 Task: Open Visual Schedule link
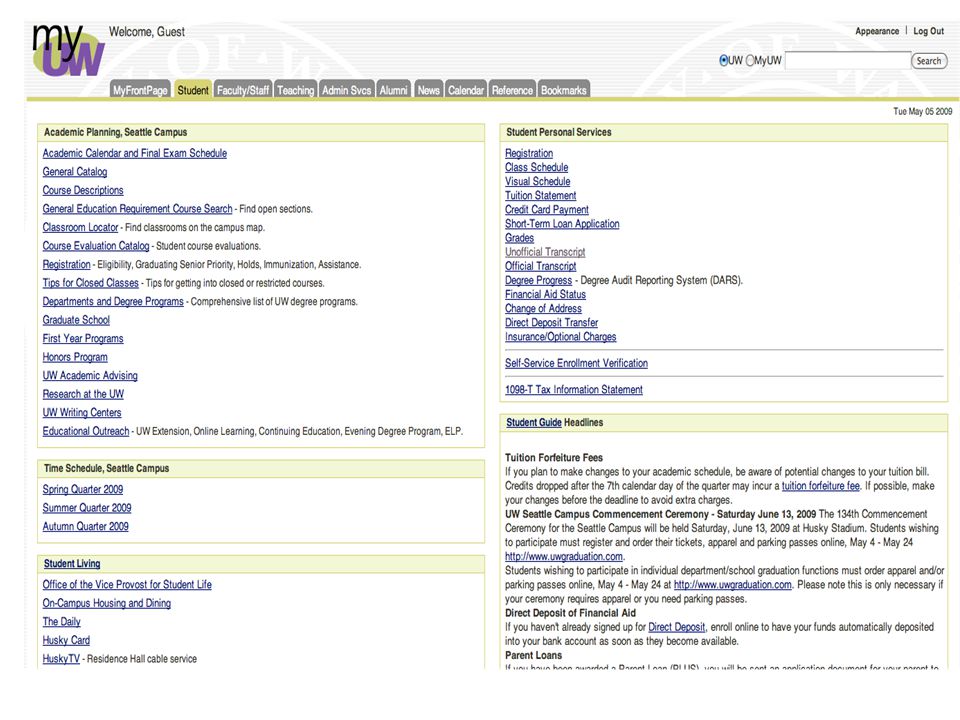(538, 181)
